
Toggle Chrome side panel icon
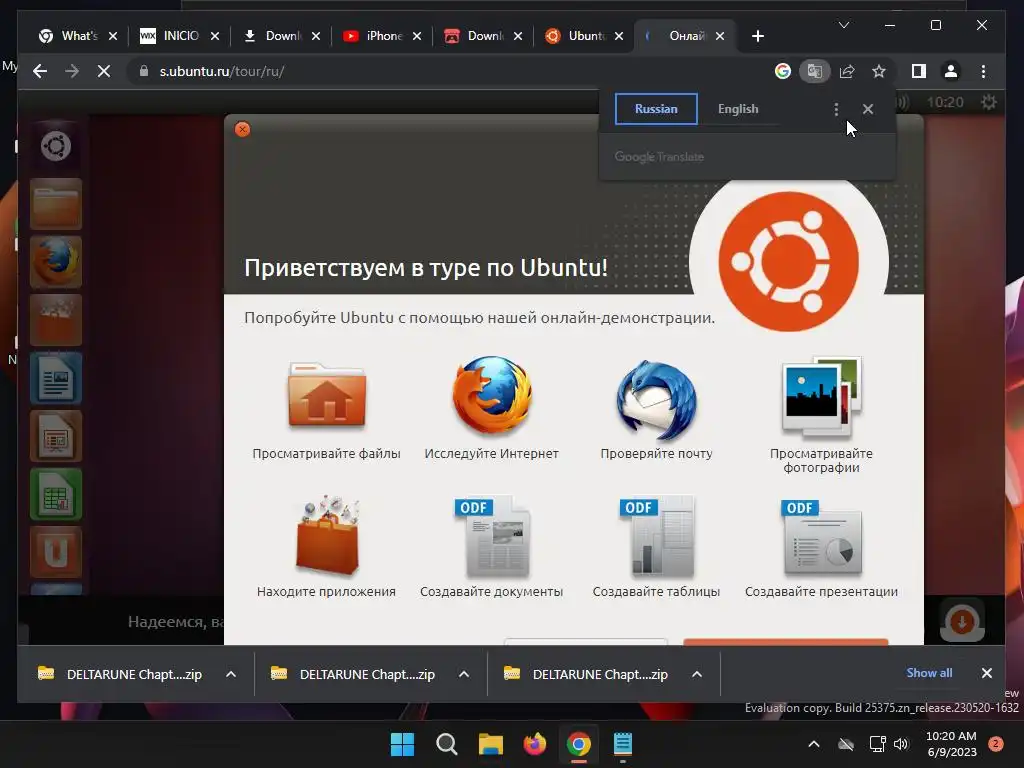point(919,71)
